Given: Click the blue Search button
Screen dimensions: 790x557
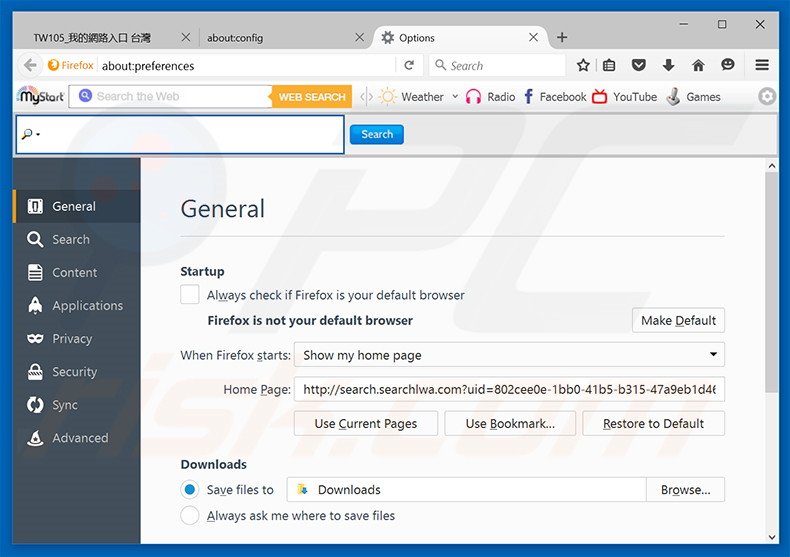Looking at the screenshot, I should pyautogui.click(x=377, y=134).
